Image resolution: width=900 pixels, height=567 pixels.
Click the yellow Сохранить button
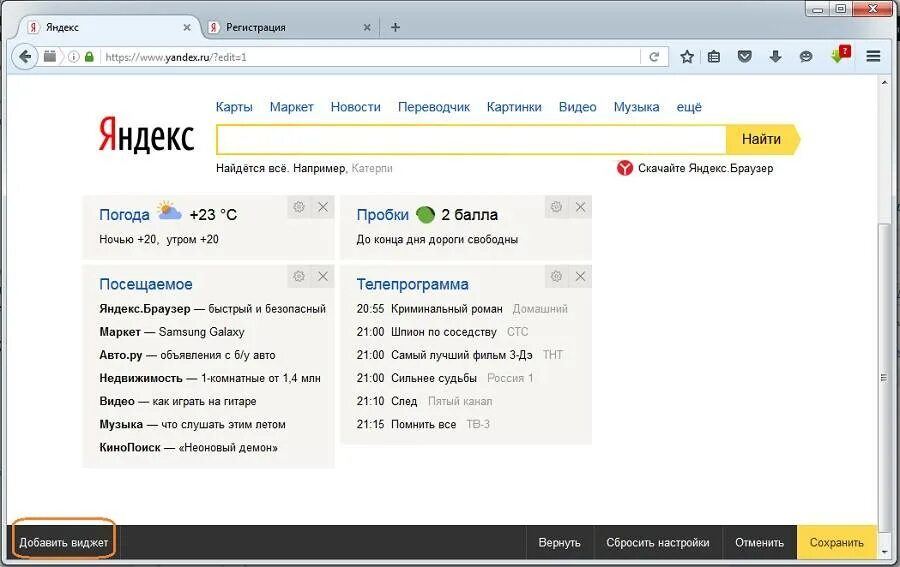tap(837, 542)
